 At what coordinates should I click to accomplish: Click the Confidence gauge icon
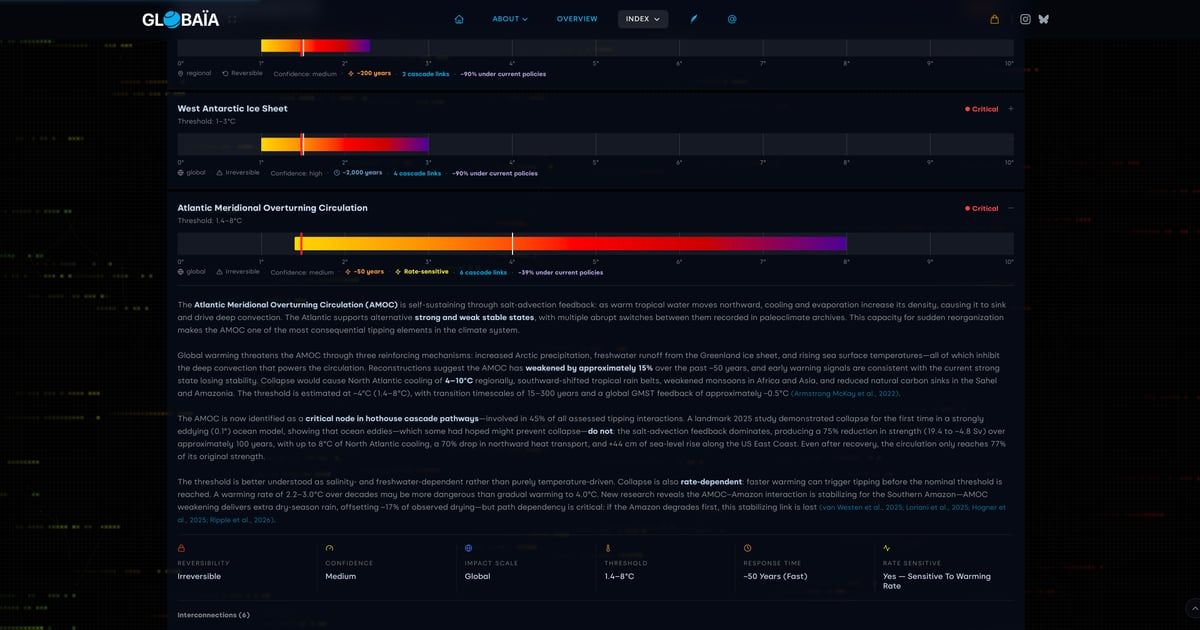pyautogui.click(x=330, y=548)
